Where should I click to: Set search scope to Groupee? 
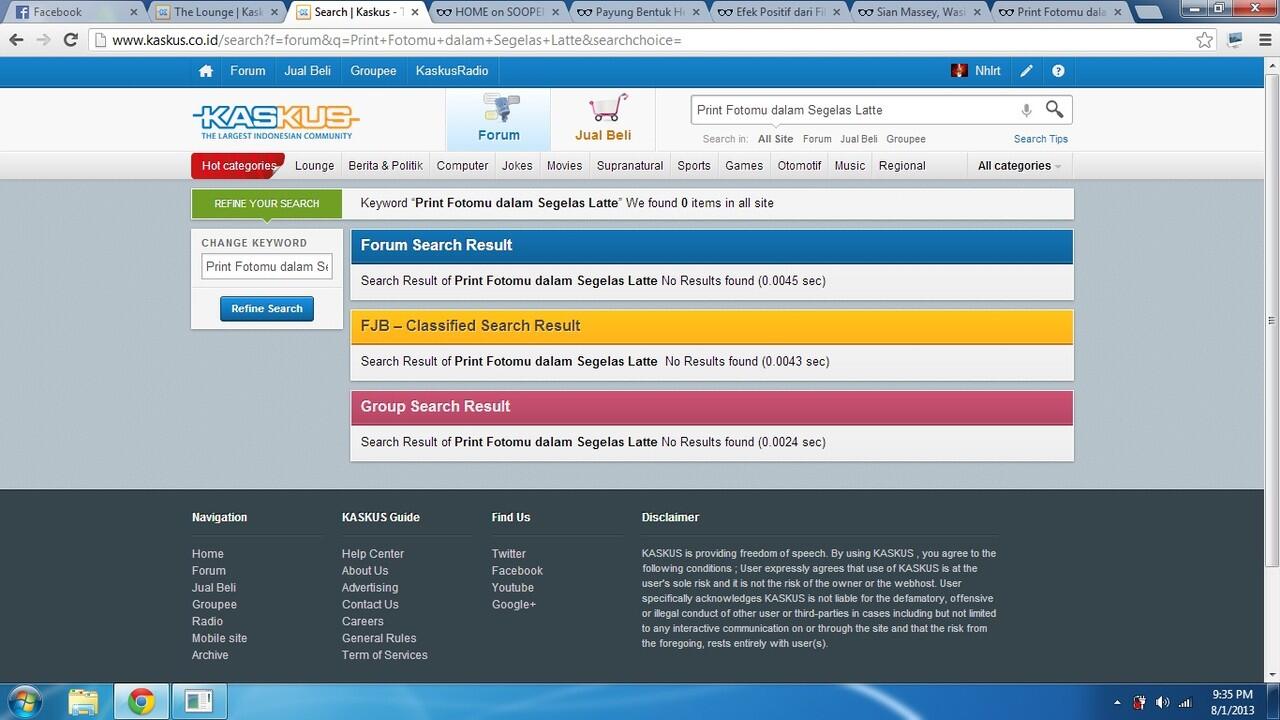tap(906, 139)
